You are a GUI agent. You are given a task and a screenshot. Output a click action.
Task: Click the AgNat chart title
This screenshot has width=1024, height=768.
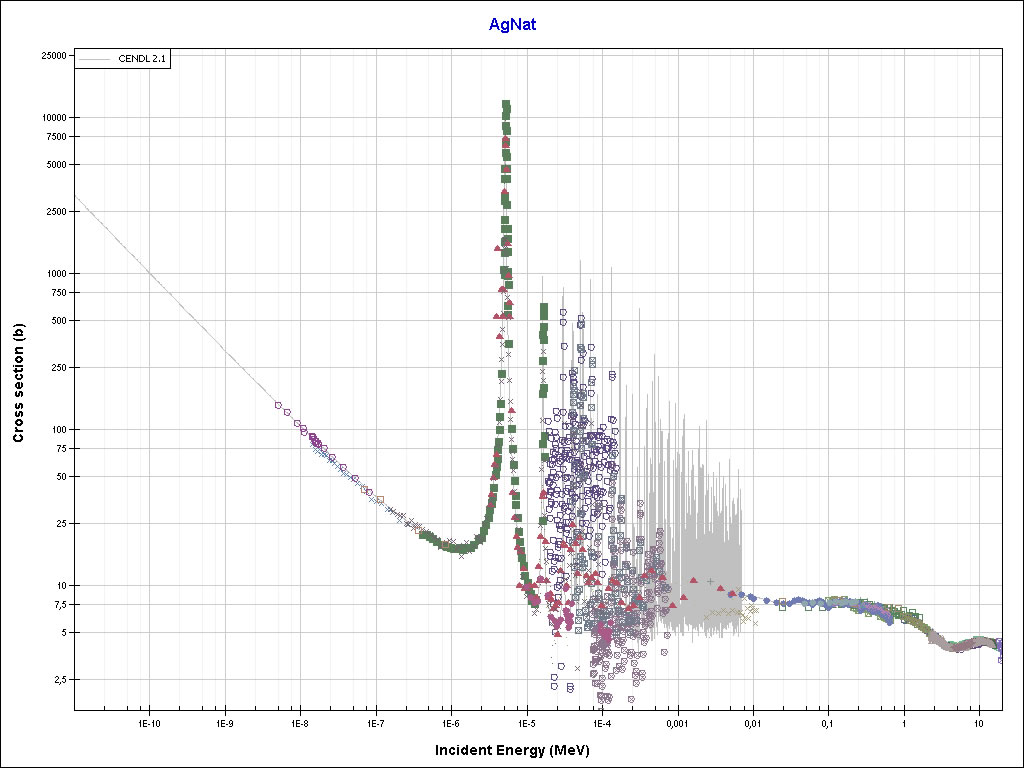[512, 25]
